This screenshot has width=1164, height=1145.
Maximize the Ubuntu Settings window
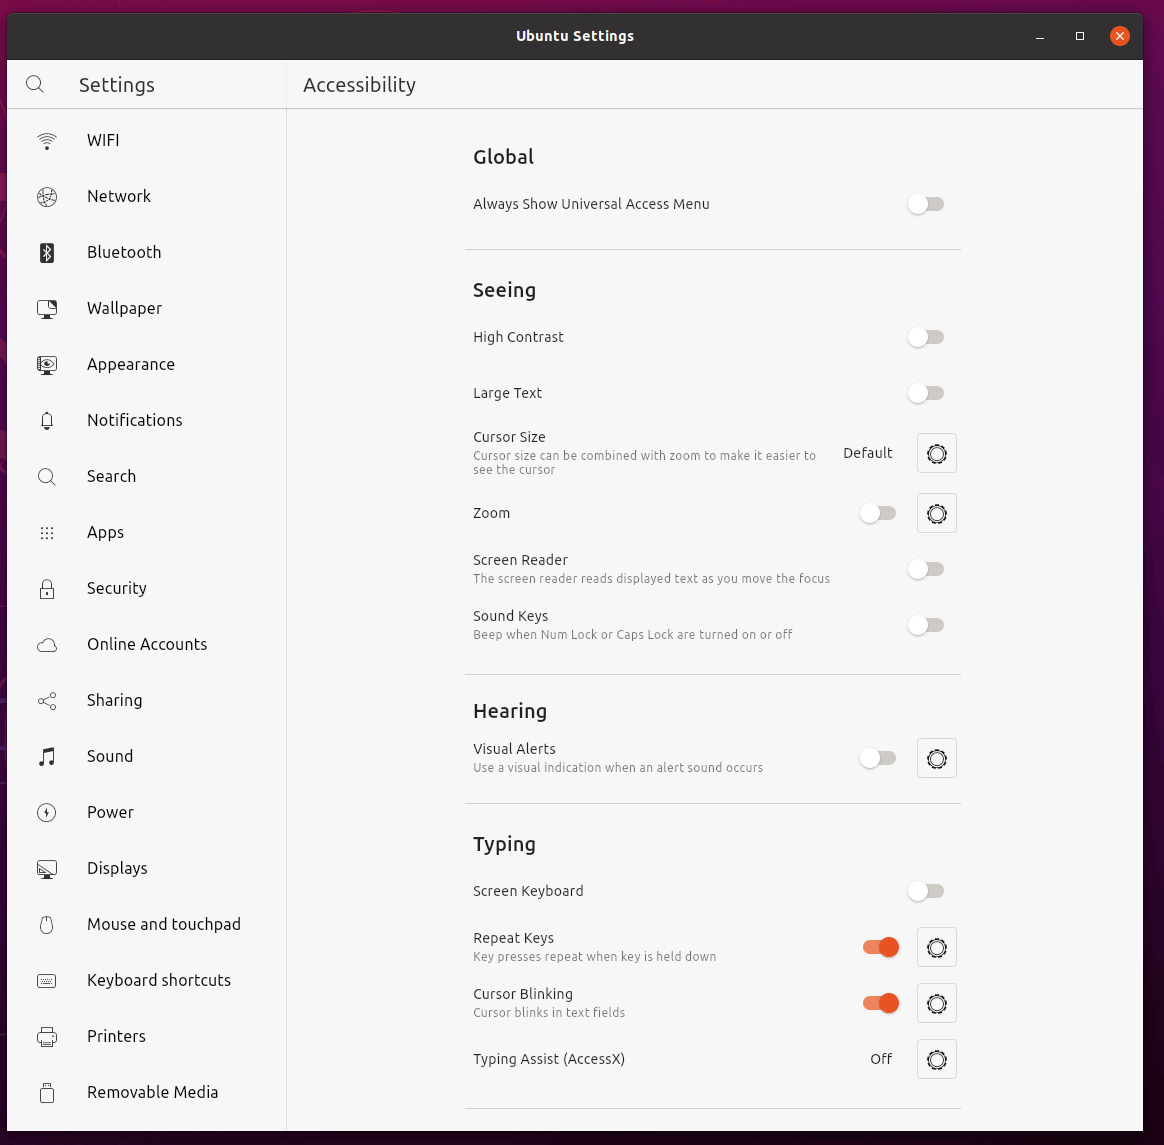click(1080, 36)
